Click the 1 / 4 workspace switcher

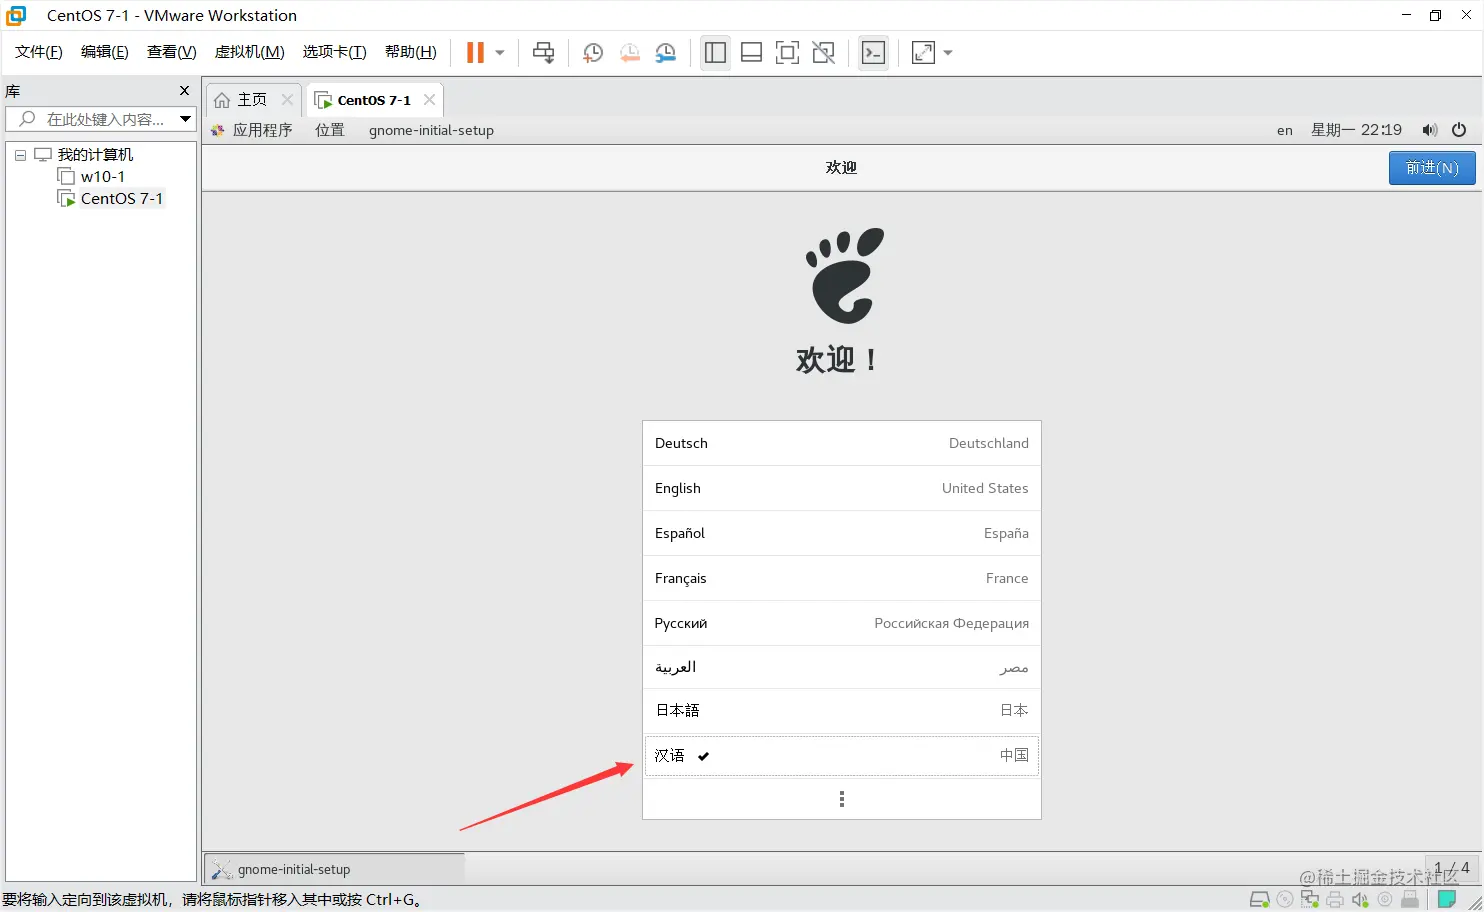click(x=1451, y=868)
